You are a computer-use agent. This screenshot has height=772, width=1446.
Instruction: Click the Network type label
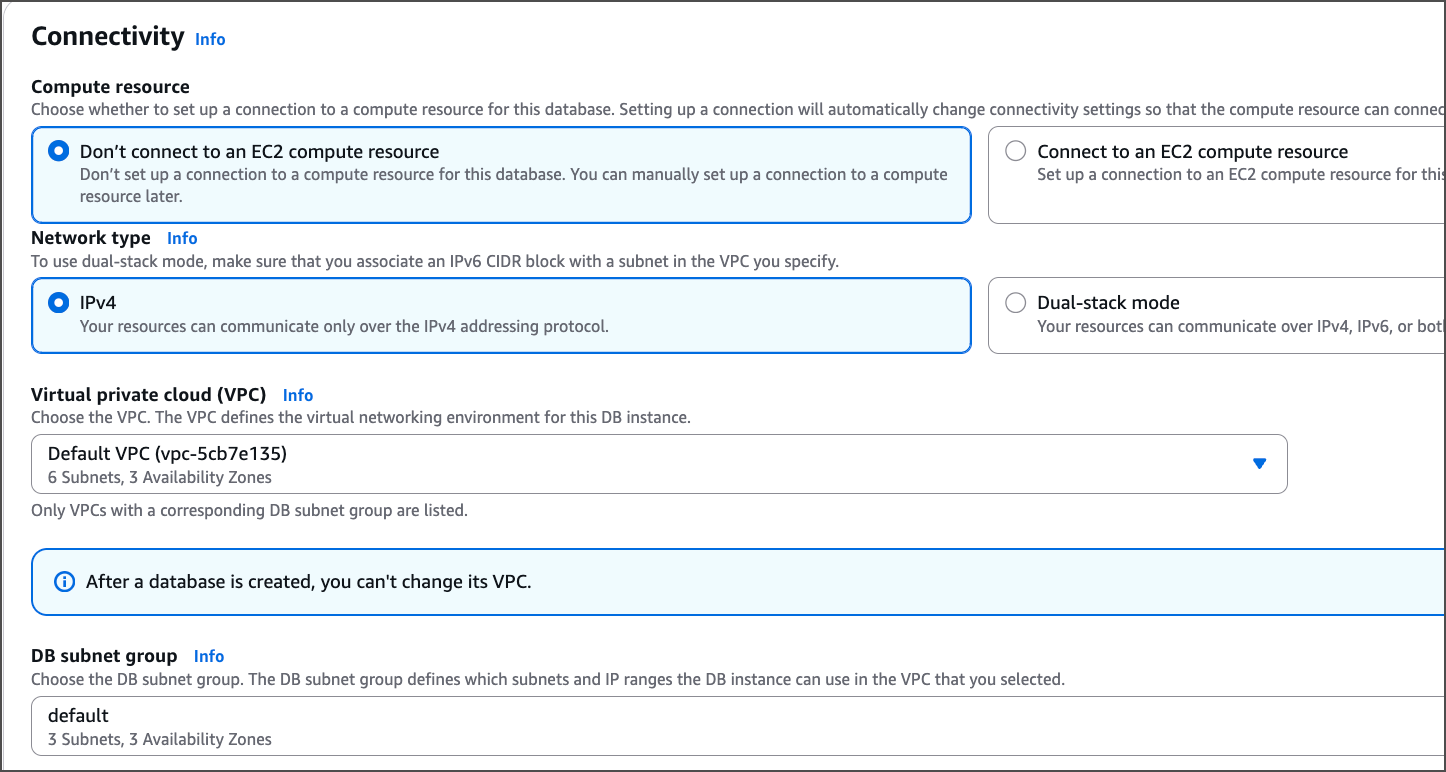[91, 238]
